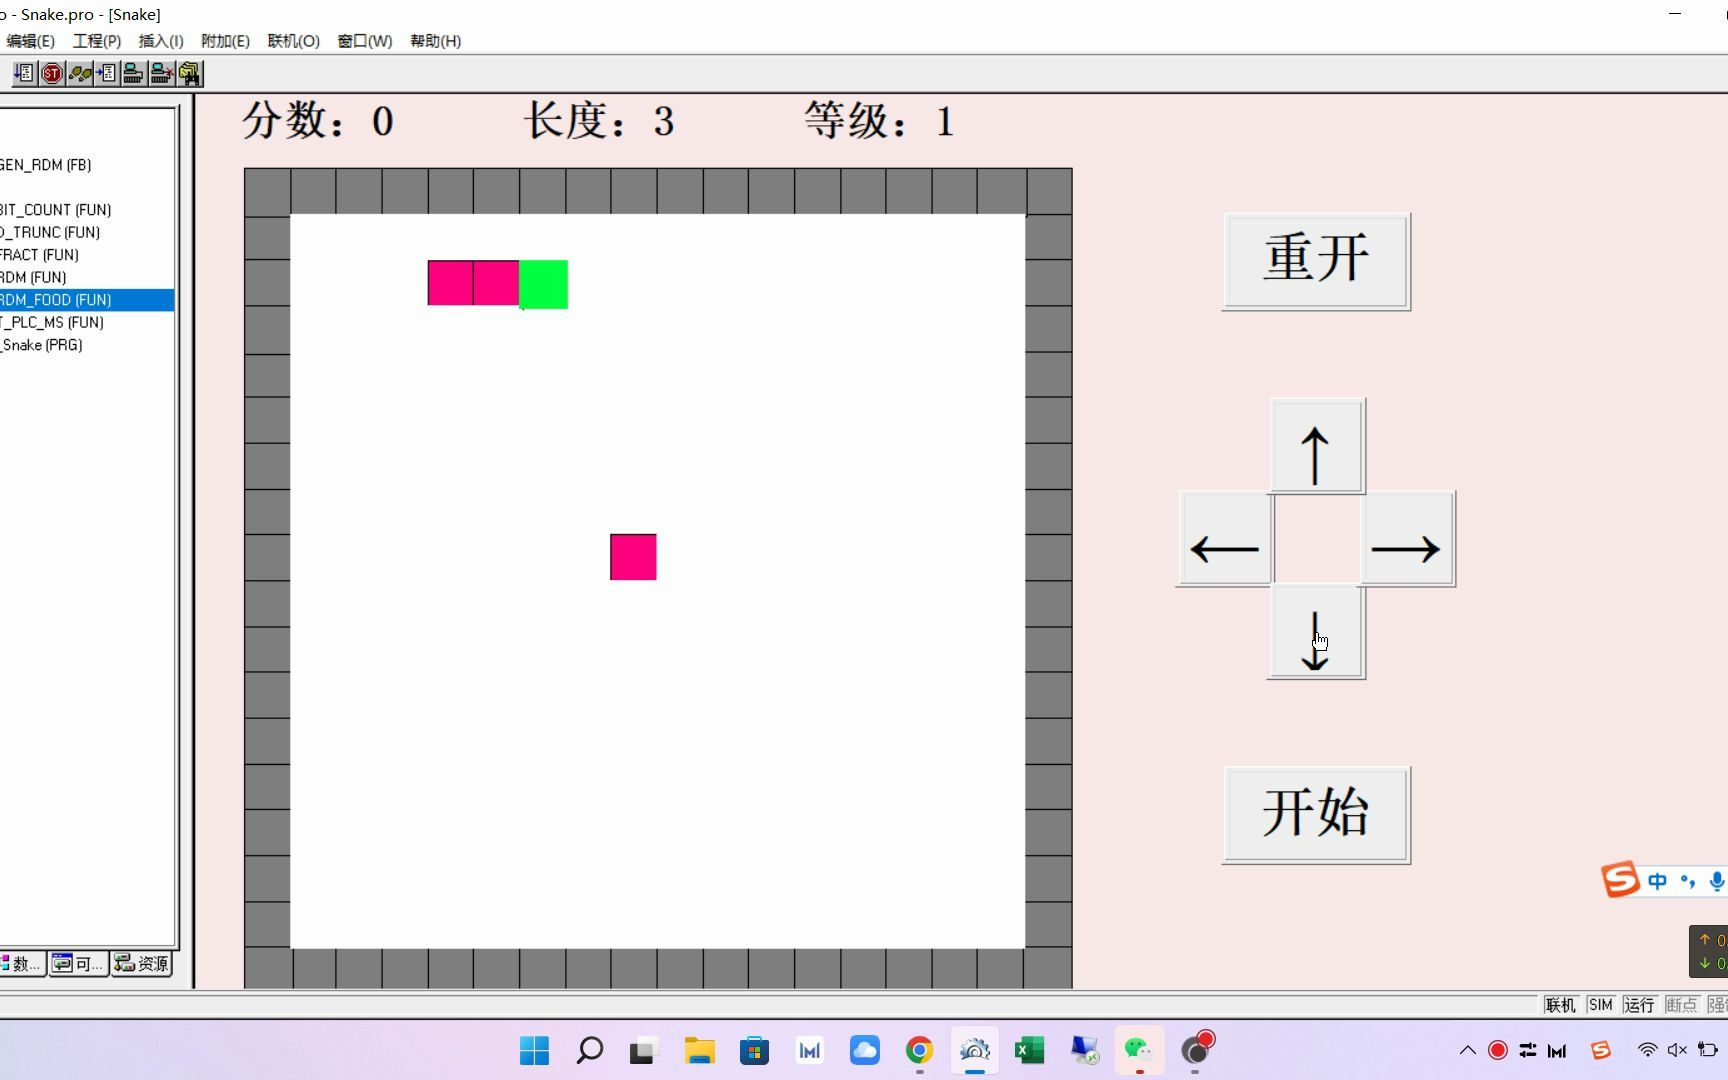This screenshot has width=1728, height=1080.
Task: Open File Explorer from the taskbar
Action: tap(699, 1050)
